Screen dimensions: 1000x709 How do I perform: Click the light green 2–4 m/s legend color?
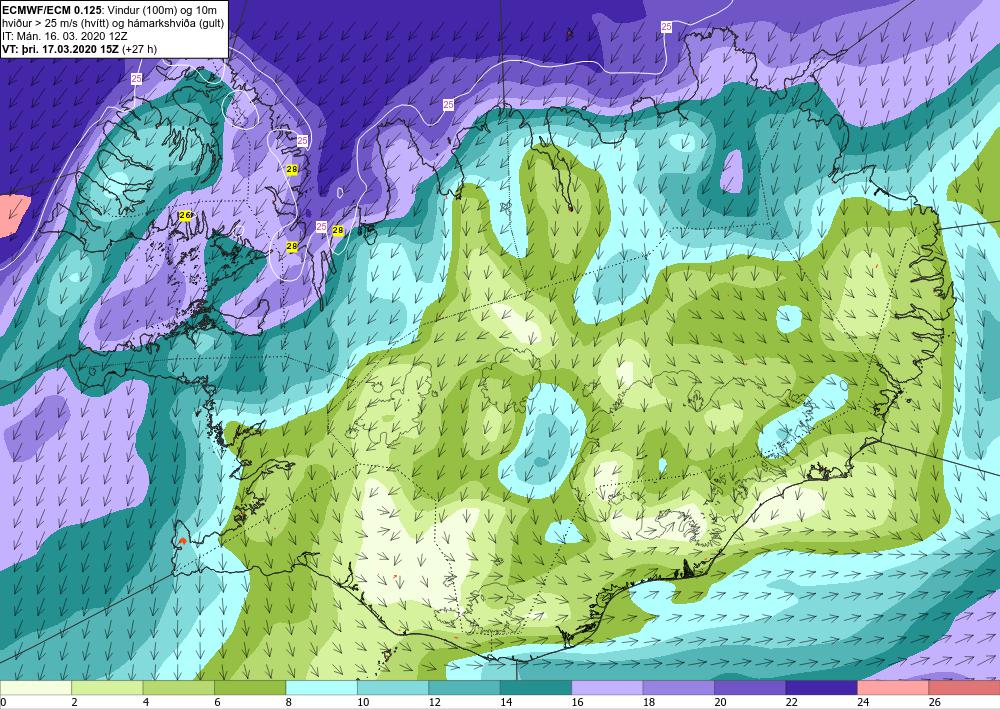(x=107, y=687)
